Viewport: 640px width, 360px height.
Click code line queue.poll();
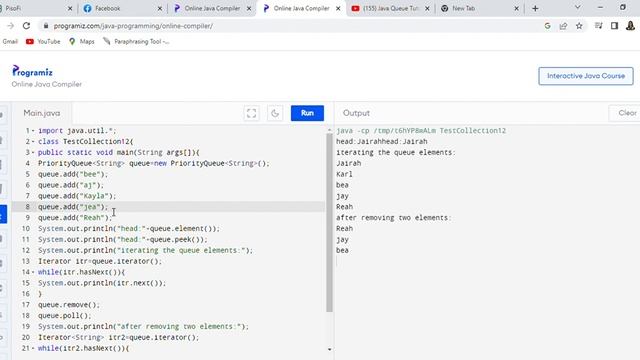coord(64,316)
